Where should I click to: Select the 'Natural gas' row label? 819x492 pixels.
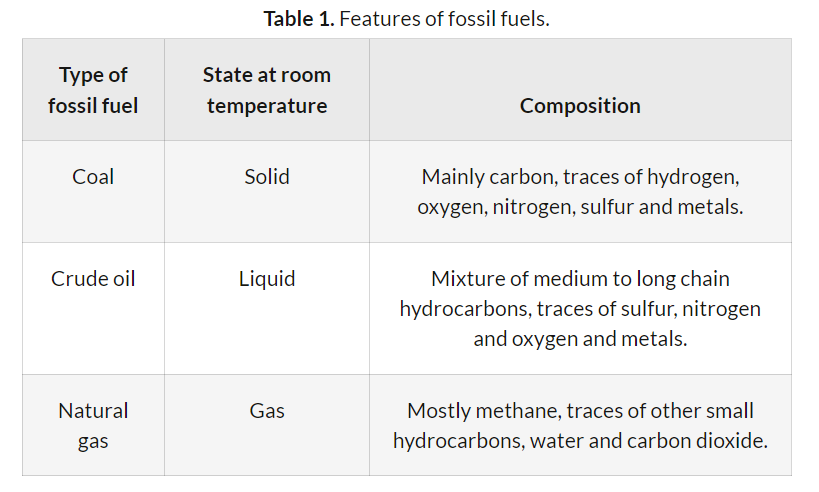(x=93, y=425)
